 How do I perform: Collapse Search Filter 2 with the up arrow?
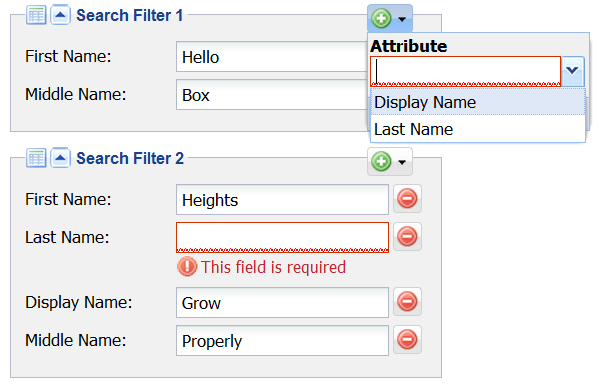coord(60,158)
